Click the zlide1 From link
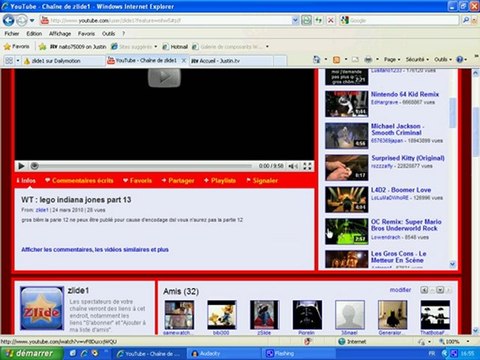The width and height of the screenshot is (480, 360). (42, 210)
